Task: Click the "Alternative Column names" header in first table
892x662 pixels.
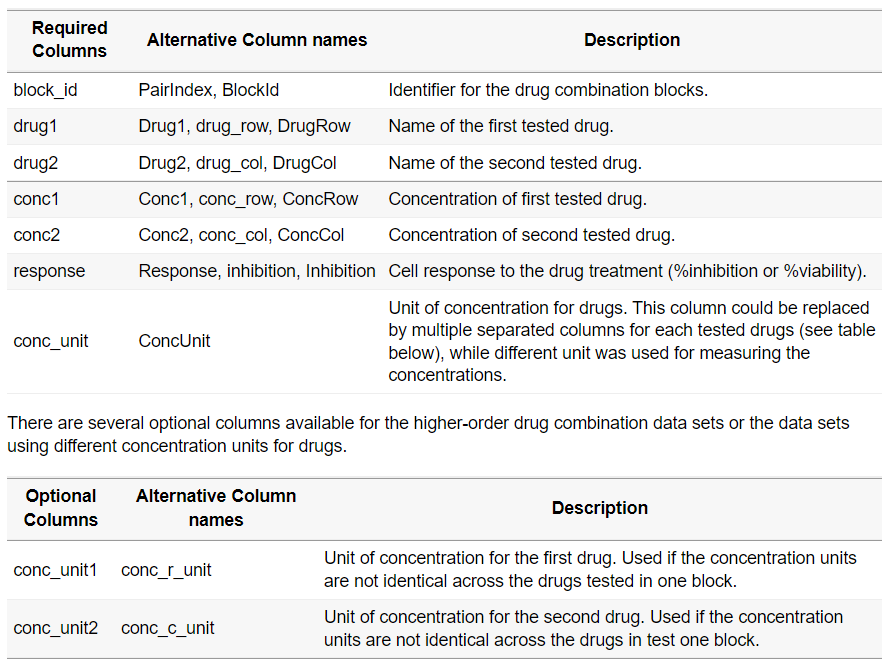Action: tap(257, 40)
